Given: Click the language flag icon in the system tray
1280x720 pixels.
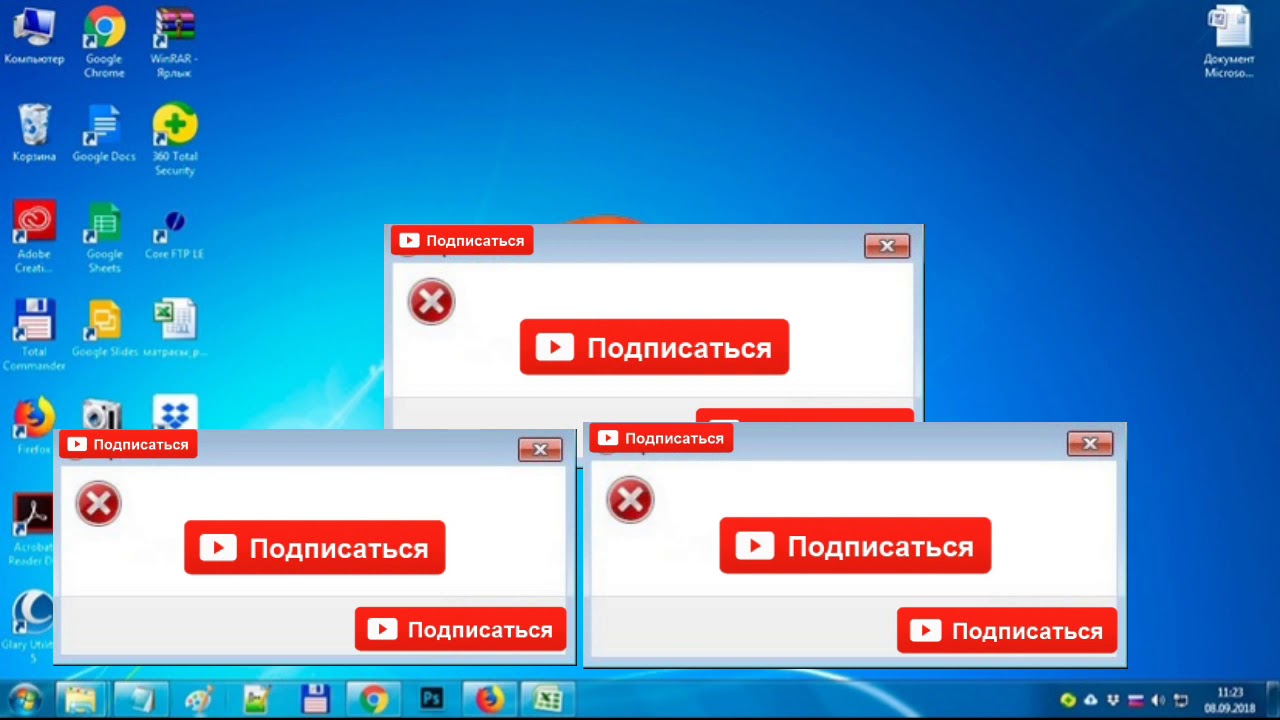Looking at the screenshot, I should click(x=1136, y=700).
